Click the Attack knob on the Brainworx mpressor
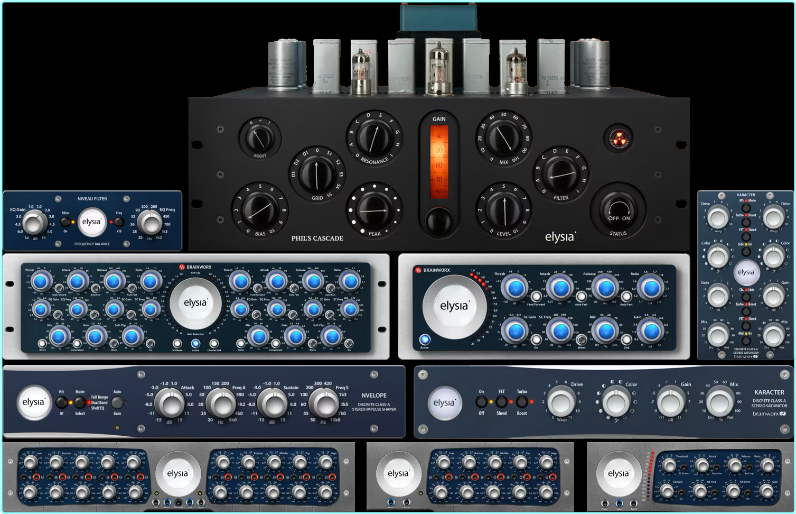The image size is (796, 514). pos(560,288)
